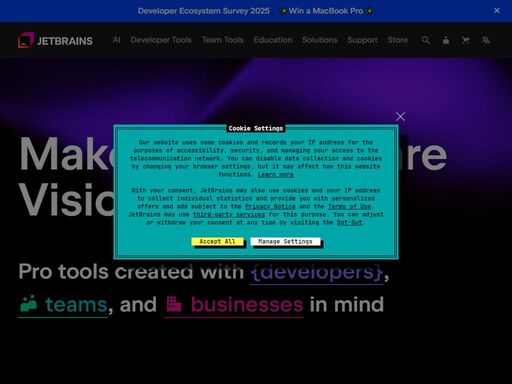Select the teams highlighted link
512x384 pixels.
pyautogui.click(x=63, y=305)
